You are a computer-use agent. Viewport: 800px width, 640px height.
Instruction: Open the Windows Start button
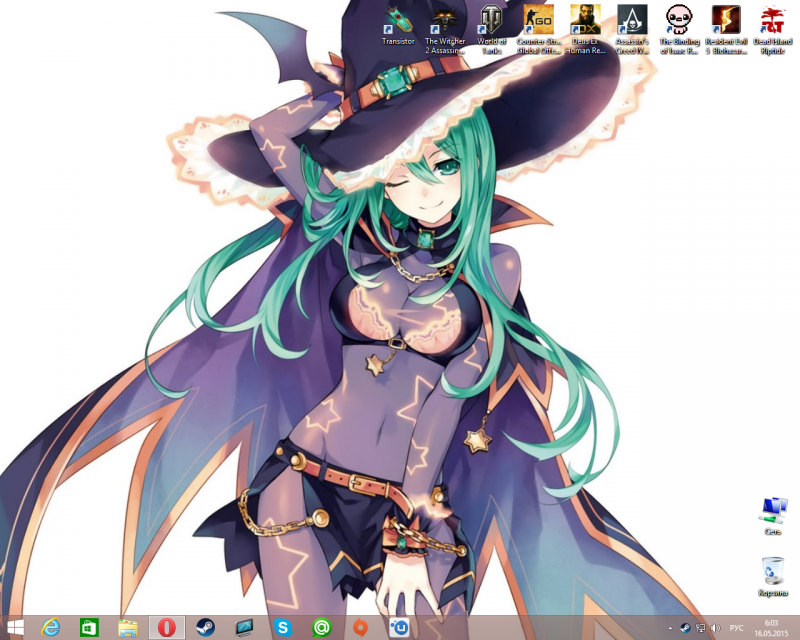click(15, 627)
